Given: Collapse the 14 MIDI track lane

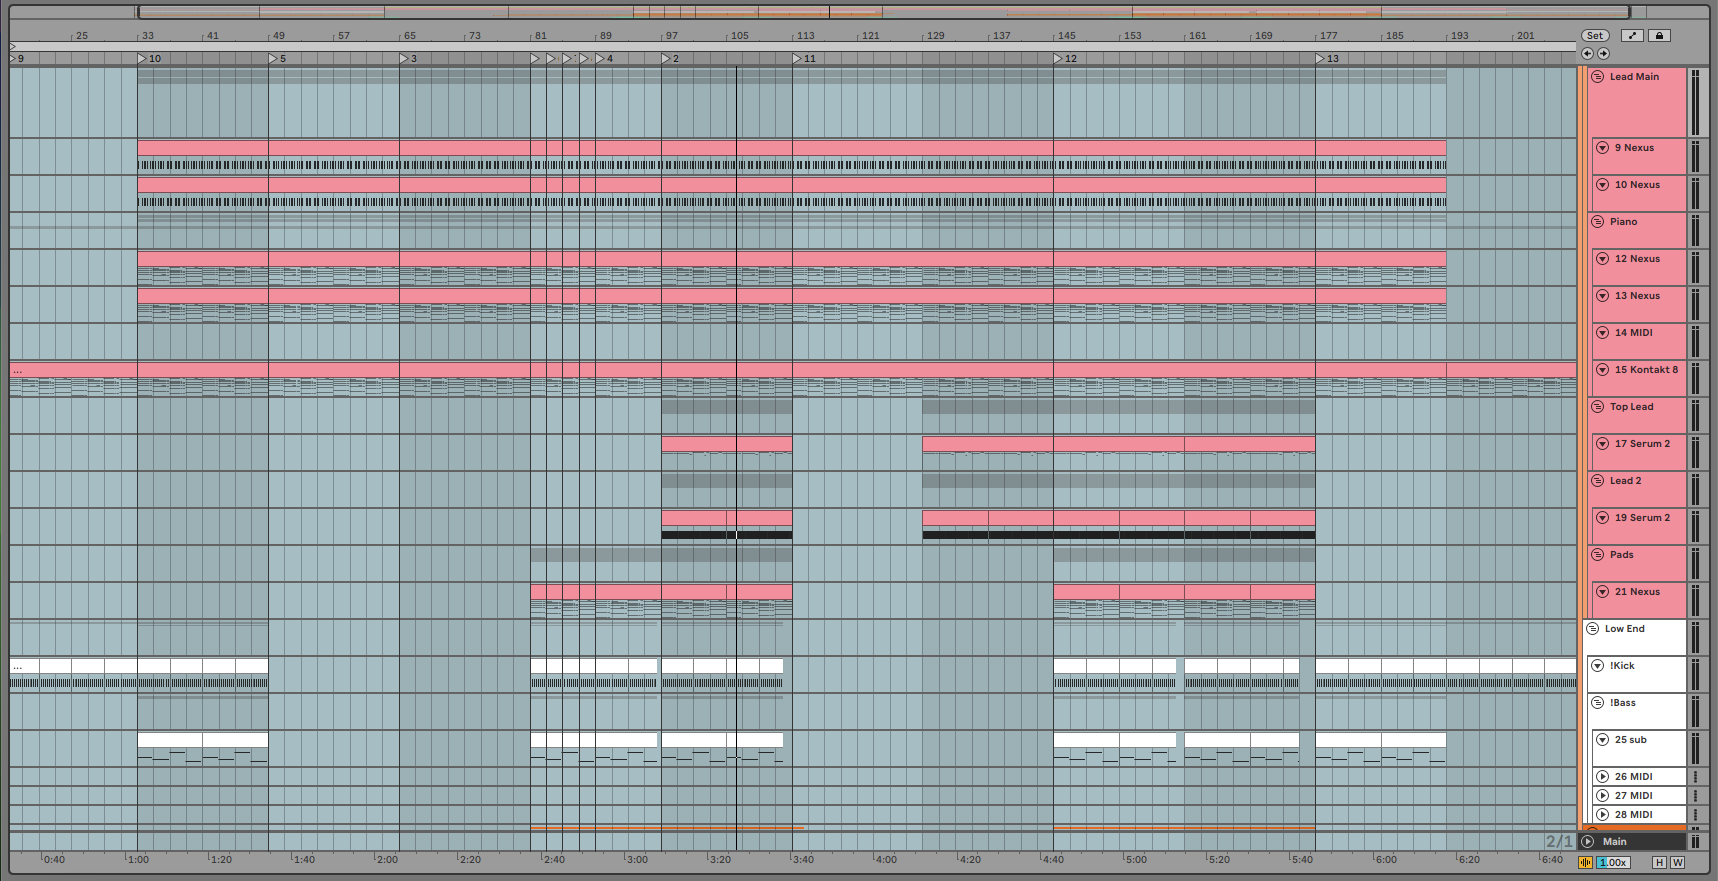Looking at the screenshot, I should [1602, 333].
